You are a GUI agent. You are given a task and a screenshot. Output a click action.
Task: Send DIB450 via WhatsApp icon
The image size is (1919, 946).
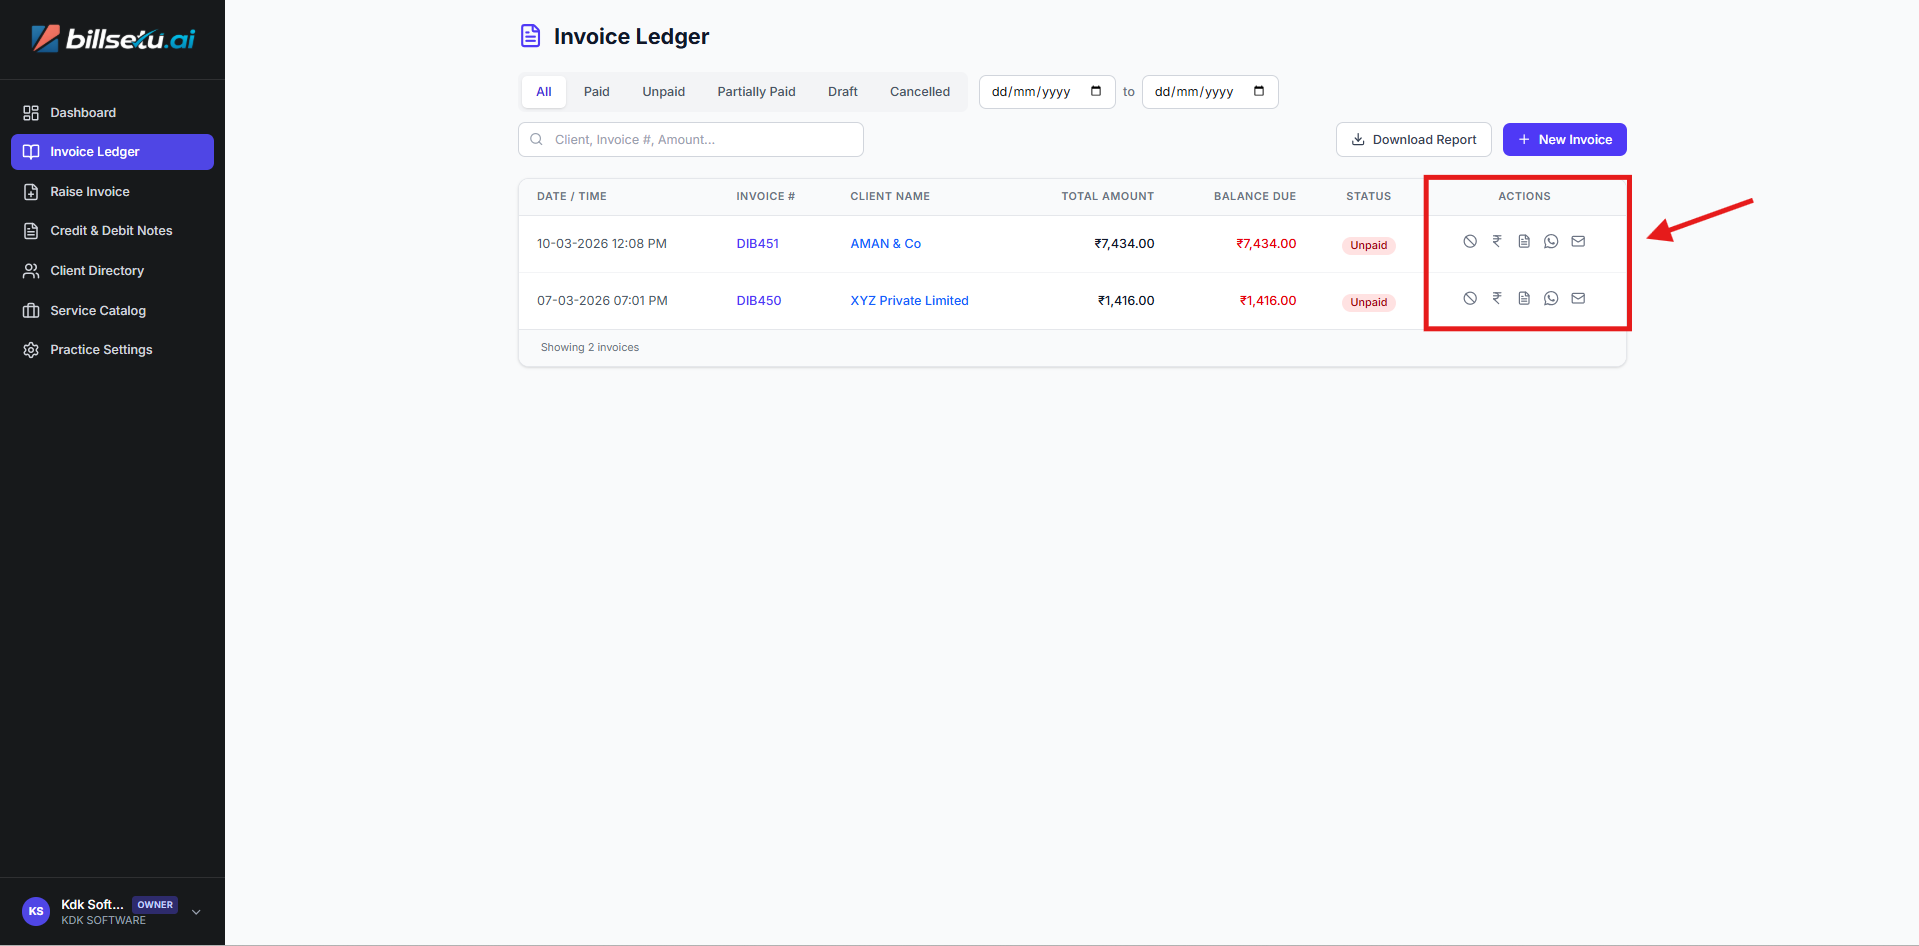(1550, 298)
